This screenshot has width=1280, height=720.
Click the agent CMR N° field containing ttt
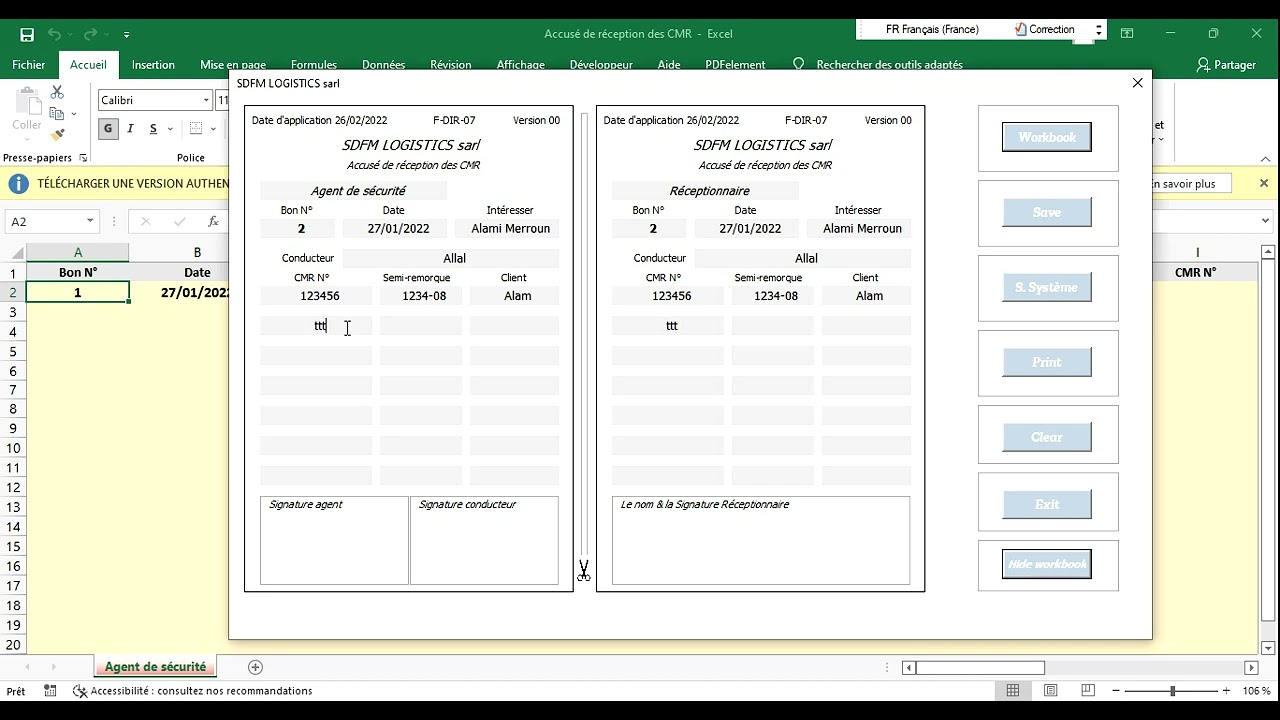[316, 325]
